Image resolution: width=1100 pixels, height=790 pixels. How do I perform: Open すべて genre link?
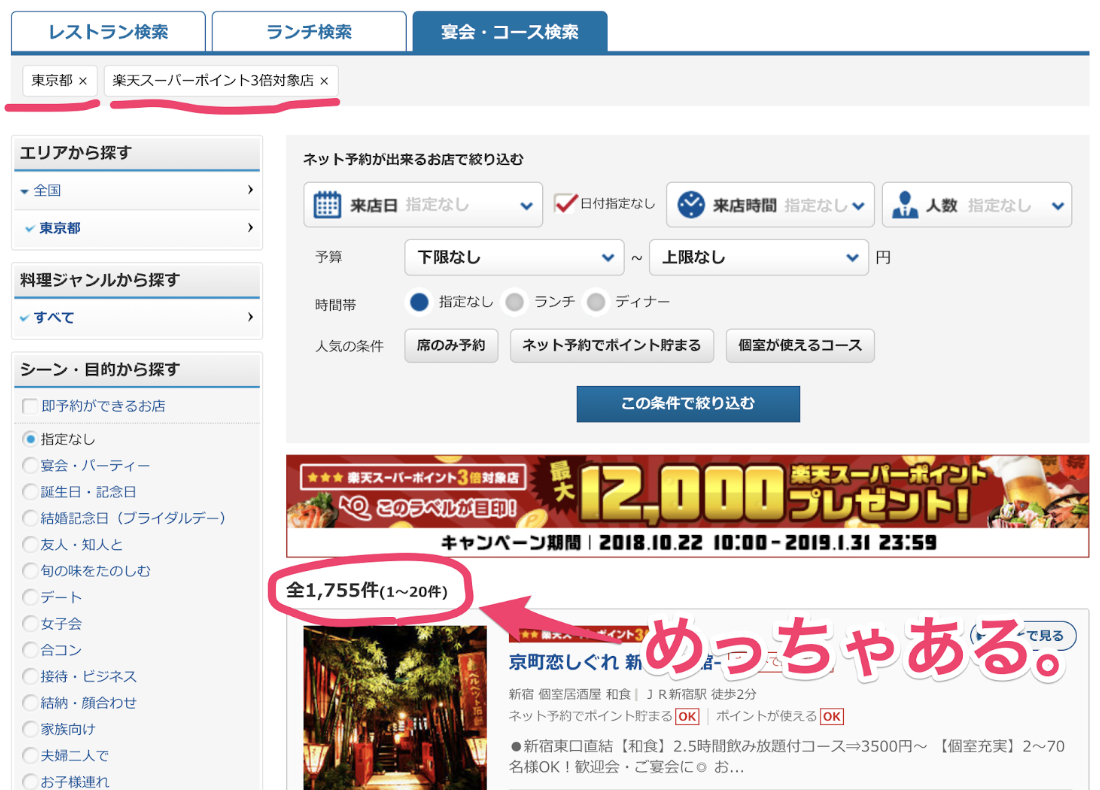click(54, 317)
